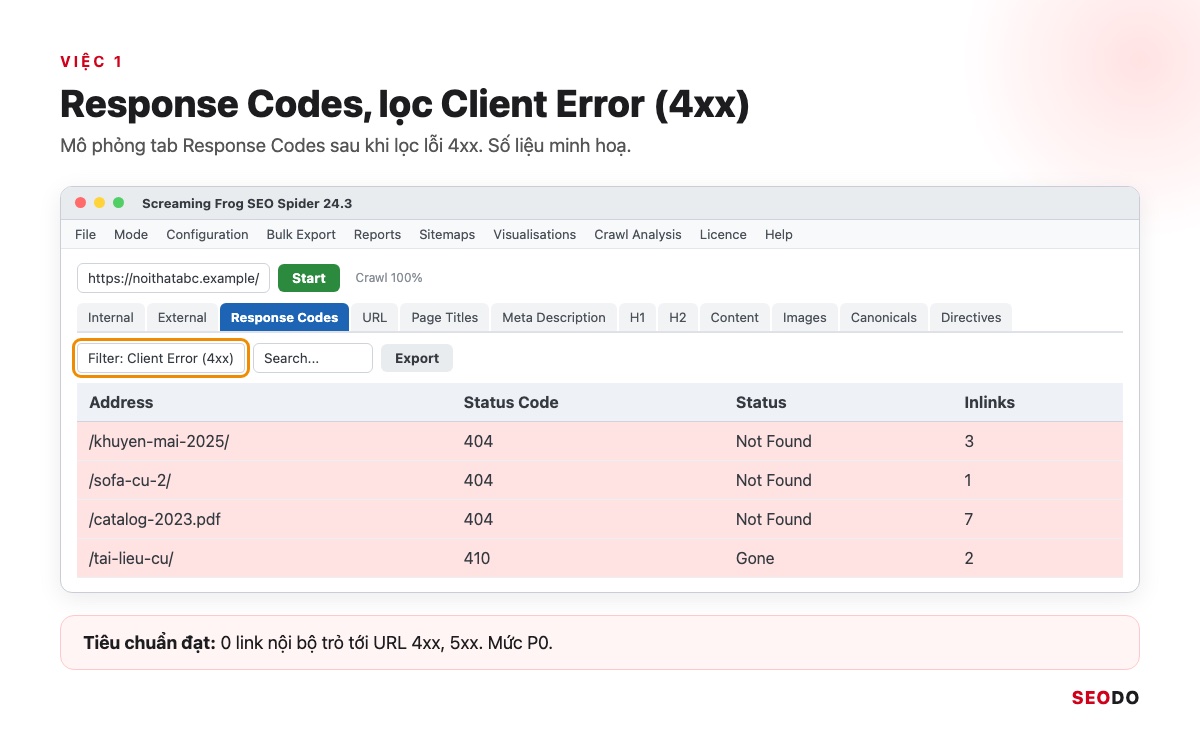Viewport: 1200px width, 730px height.
Task: Open the Sitemaps menu
Action: click(x=447, y=234)
